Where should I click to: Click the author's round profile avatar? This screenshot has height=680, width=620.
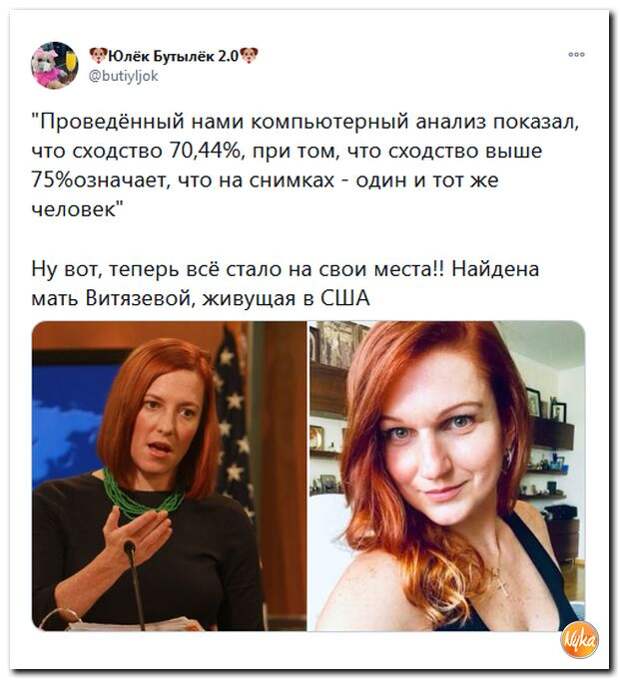[55, 65]
